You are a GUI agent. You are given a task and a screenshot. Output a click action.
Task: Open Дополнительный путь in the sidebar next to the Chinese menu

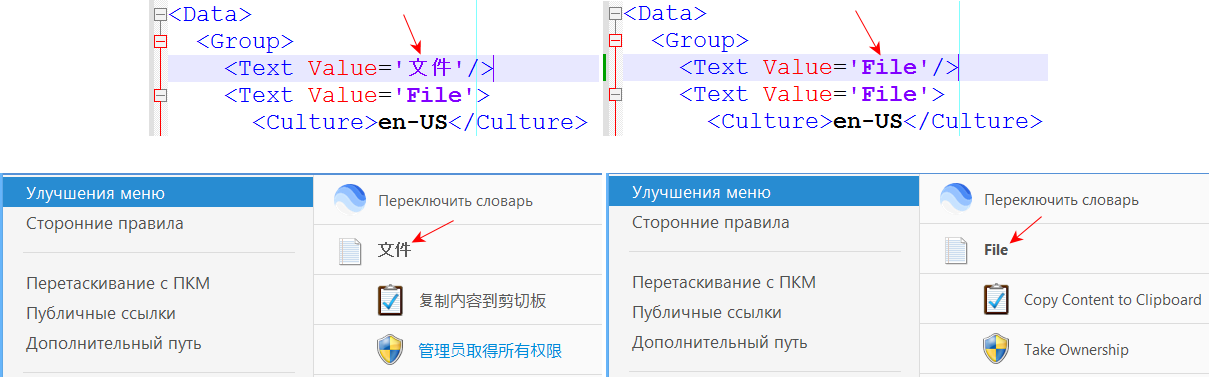click(114, 343)
